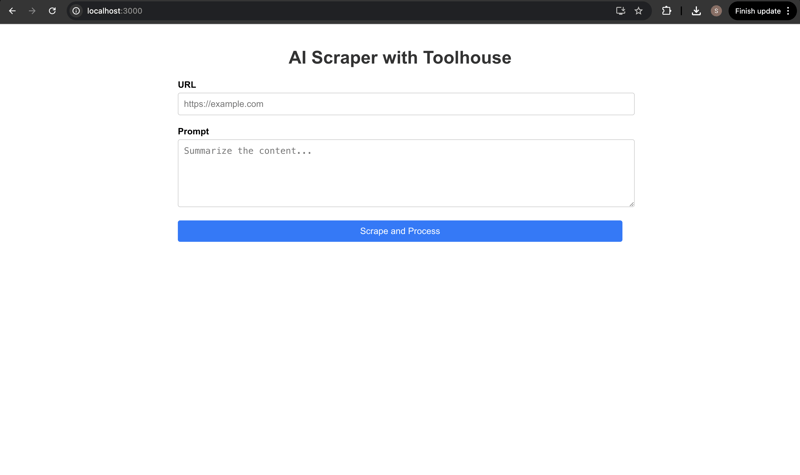800x475 pixels.
Task: Click the install app icon in address bar
Action: (620, 11)
